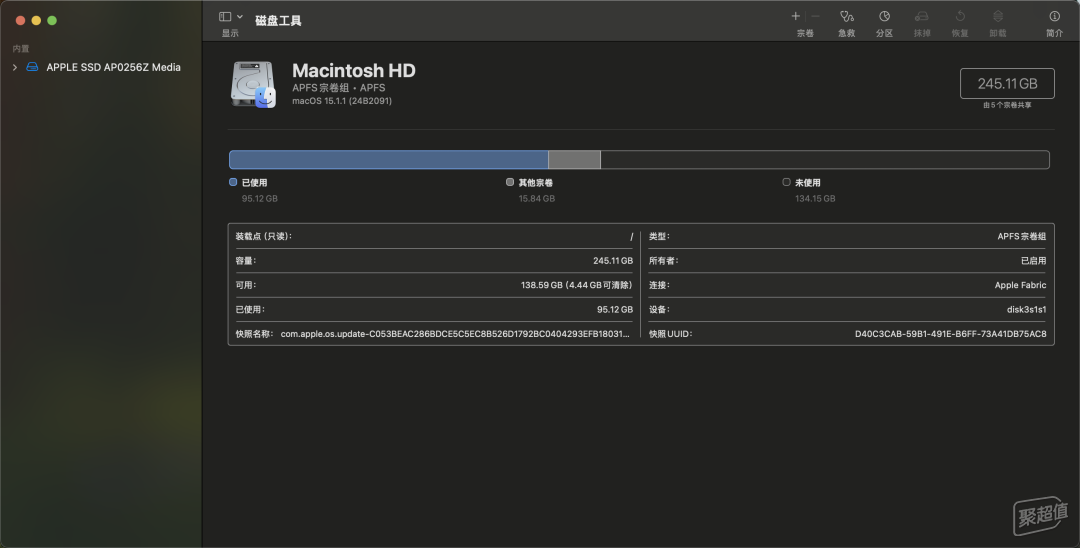Click the 95.12 GB used legend value
Screen dimensions: 1080x548
pyautogui.click(x=260, y=198)
